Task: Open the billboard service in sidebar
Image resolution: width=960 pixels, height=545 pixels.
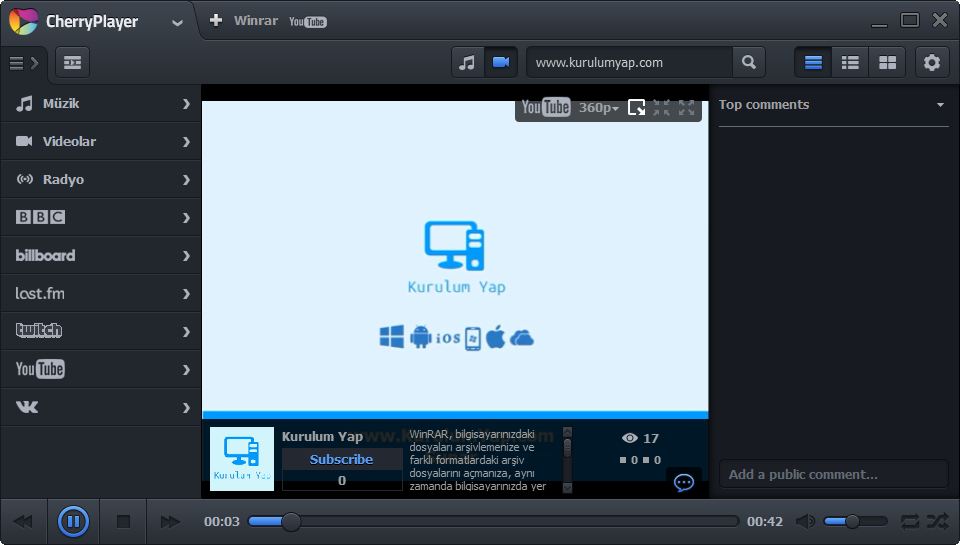Action: (x=101, y=255)
